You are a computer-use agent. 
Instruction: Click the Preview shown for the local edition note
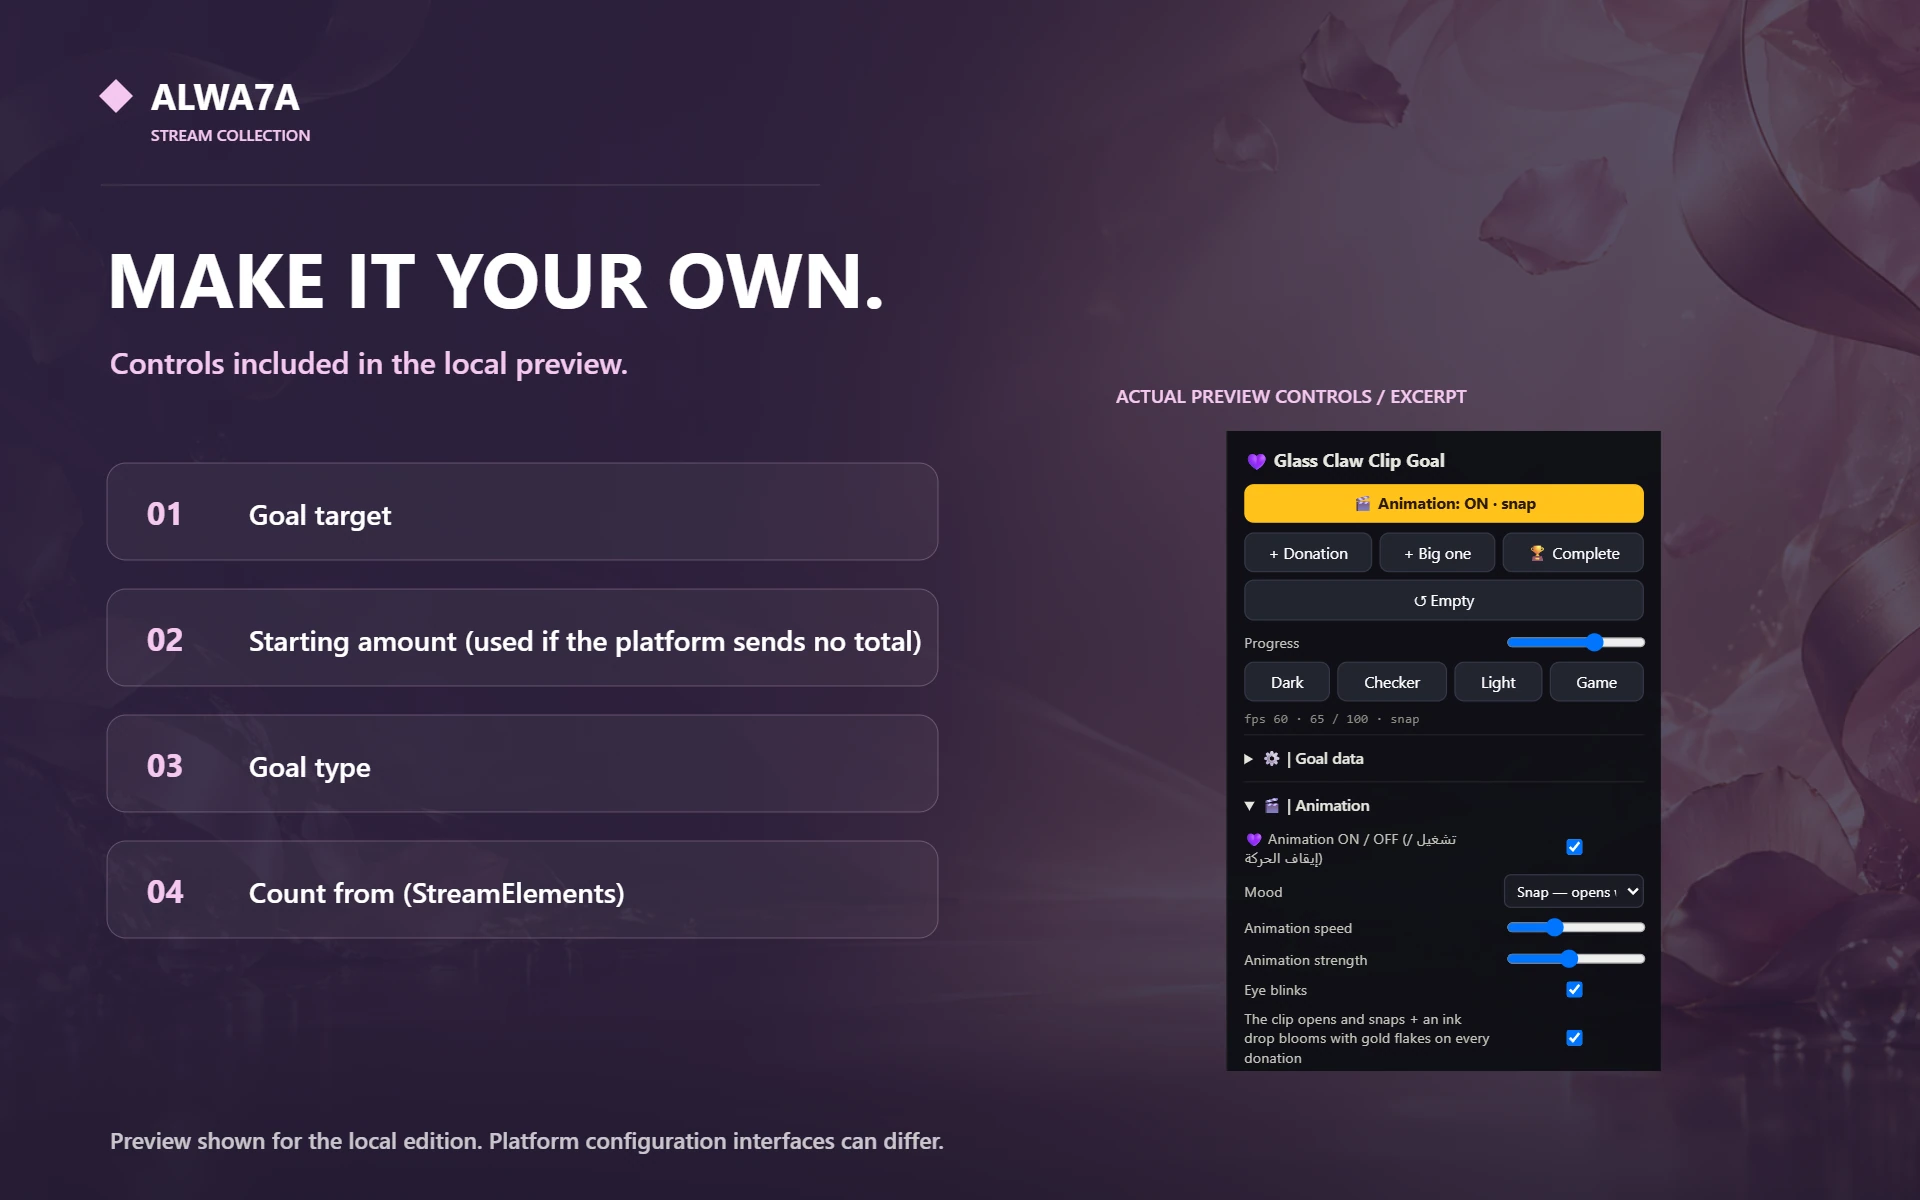pos(527,1141)
